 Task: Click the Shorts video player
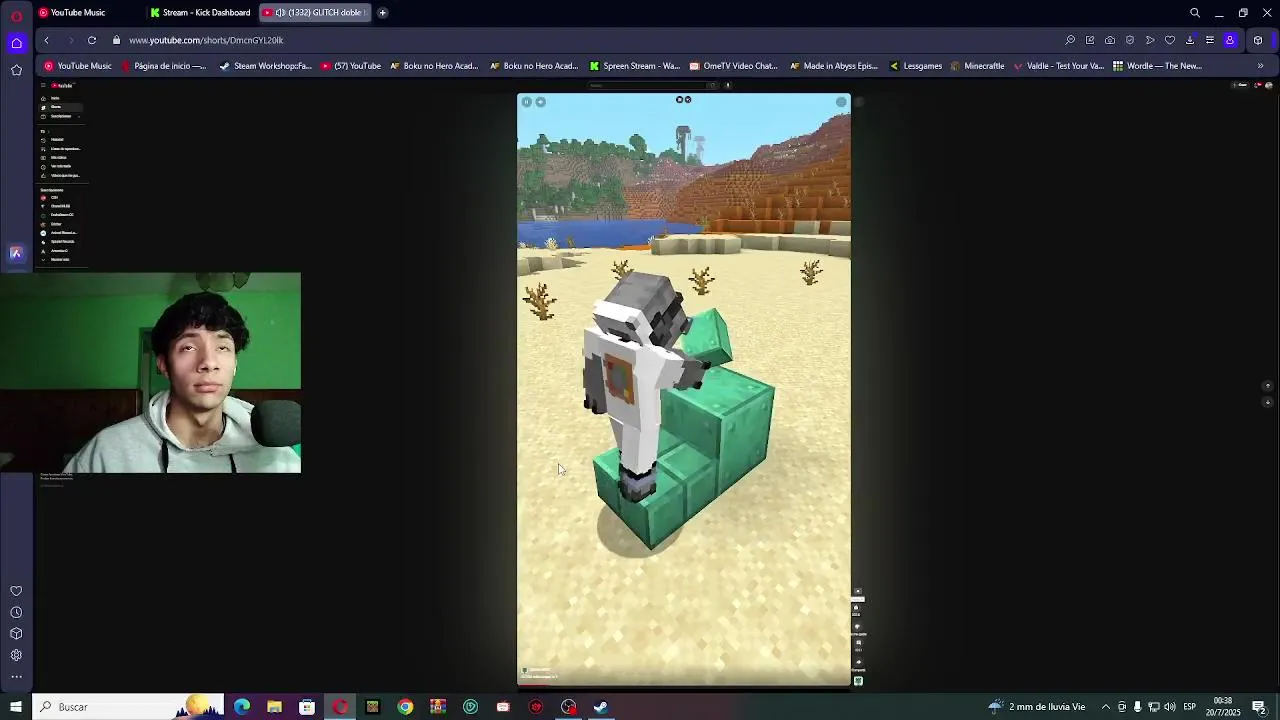684,389
